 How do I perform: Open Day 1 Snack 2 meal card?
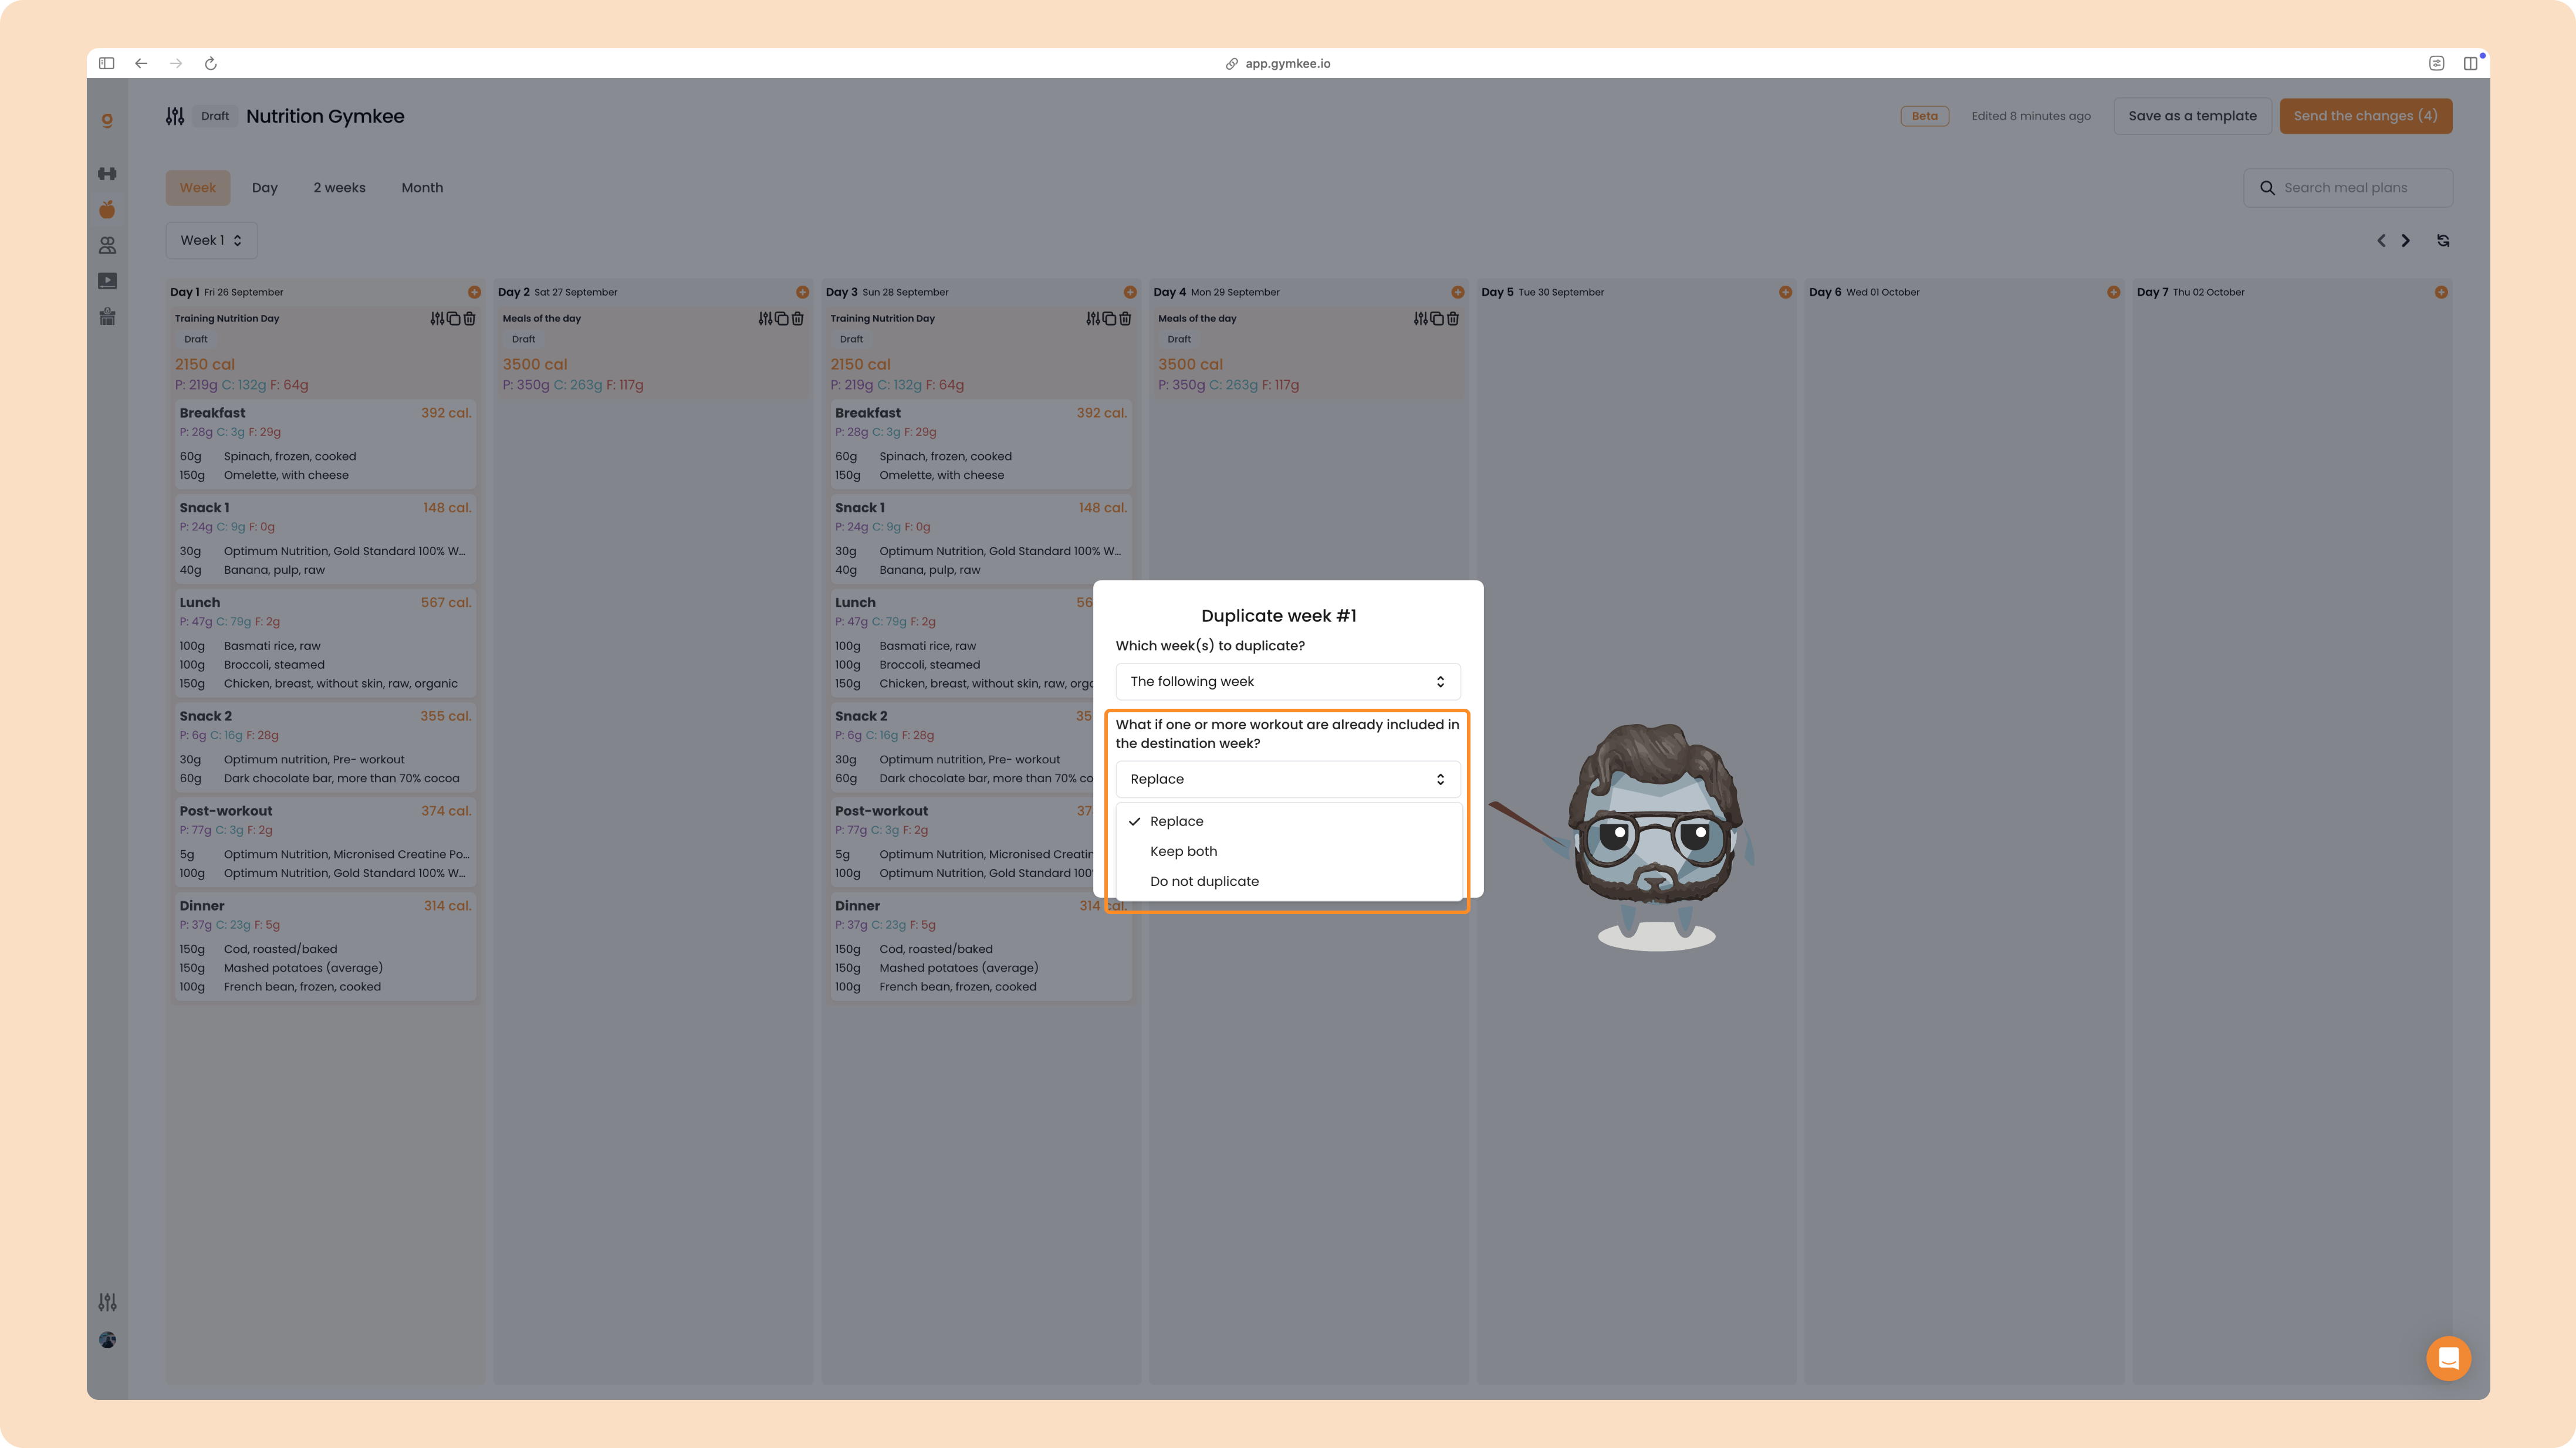(x=325, y=747)
